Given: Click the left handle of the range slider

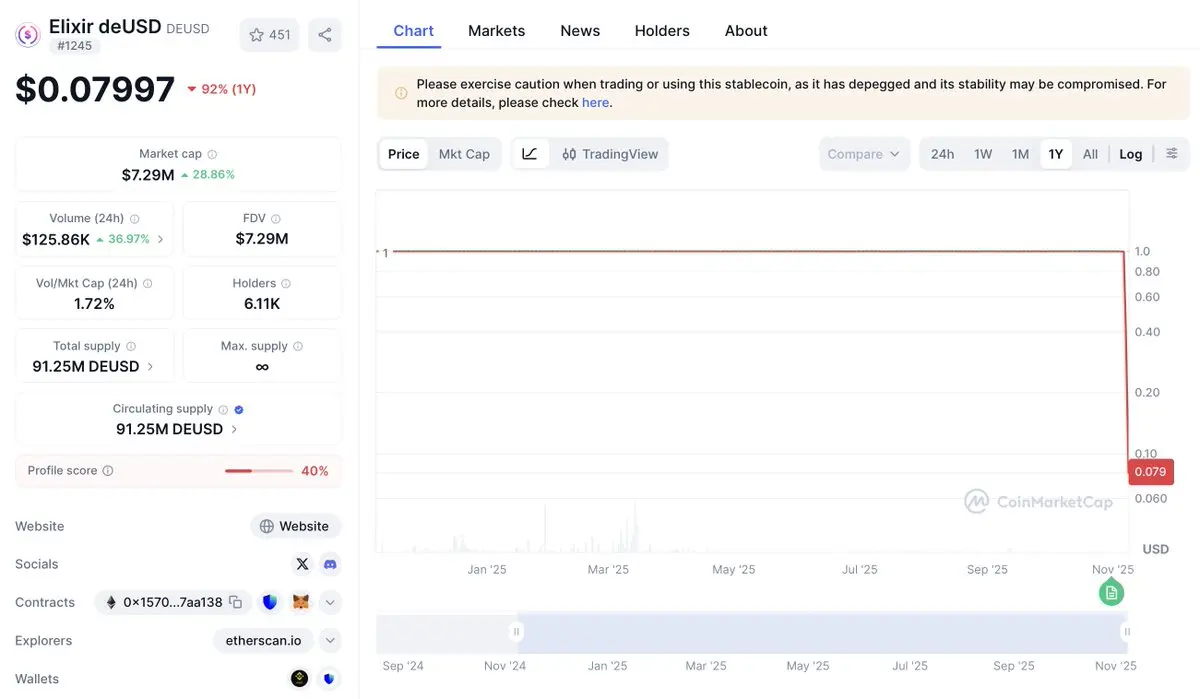Looking at the screenshot, I should pos(516,632).
